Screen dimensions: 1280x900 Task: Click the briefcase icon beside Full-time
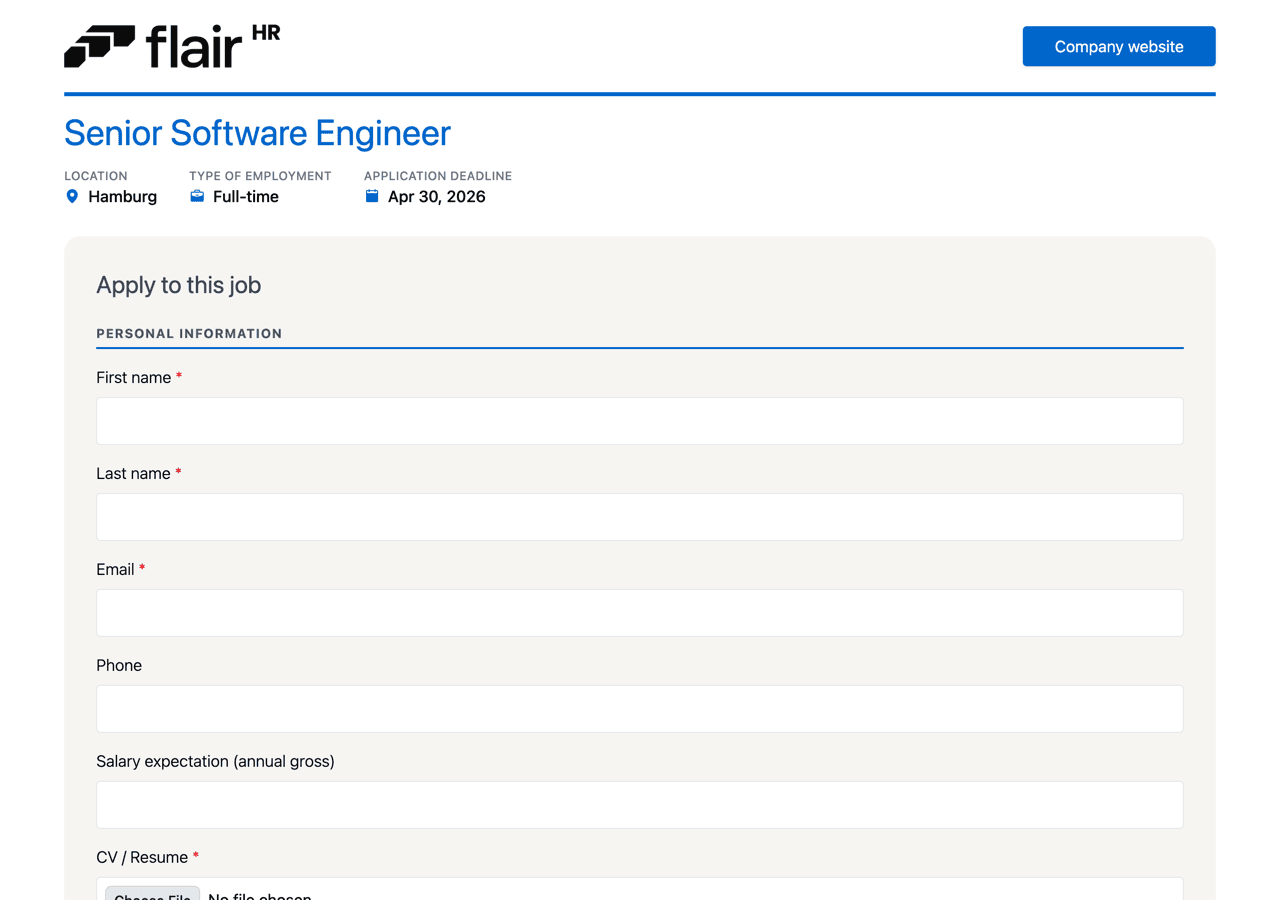click(197, 196)
